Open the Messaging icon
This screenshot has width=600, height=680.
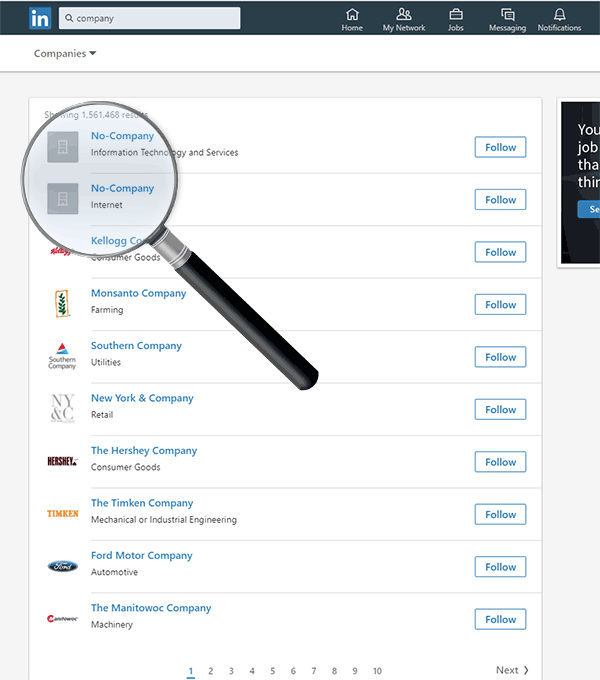[x=508, y=14]
